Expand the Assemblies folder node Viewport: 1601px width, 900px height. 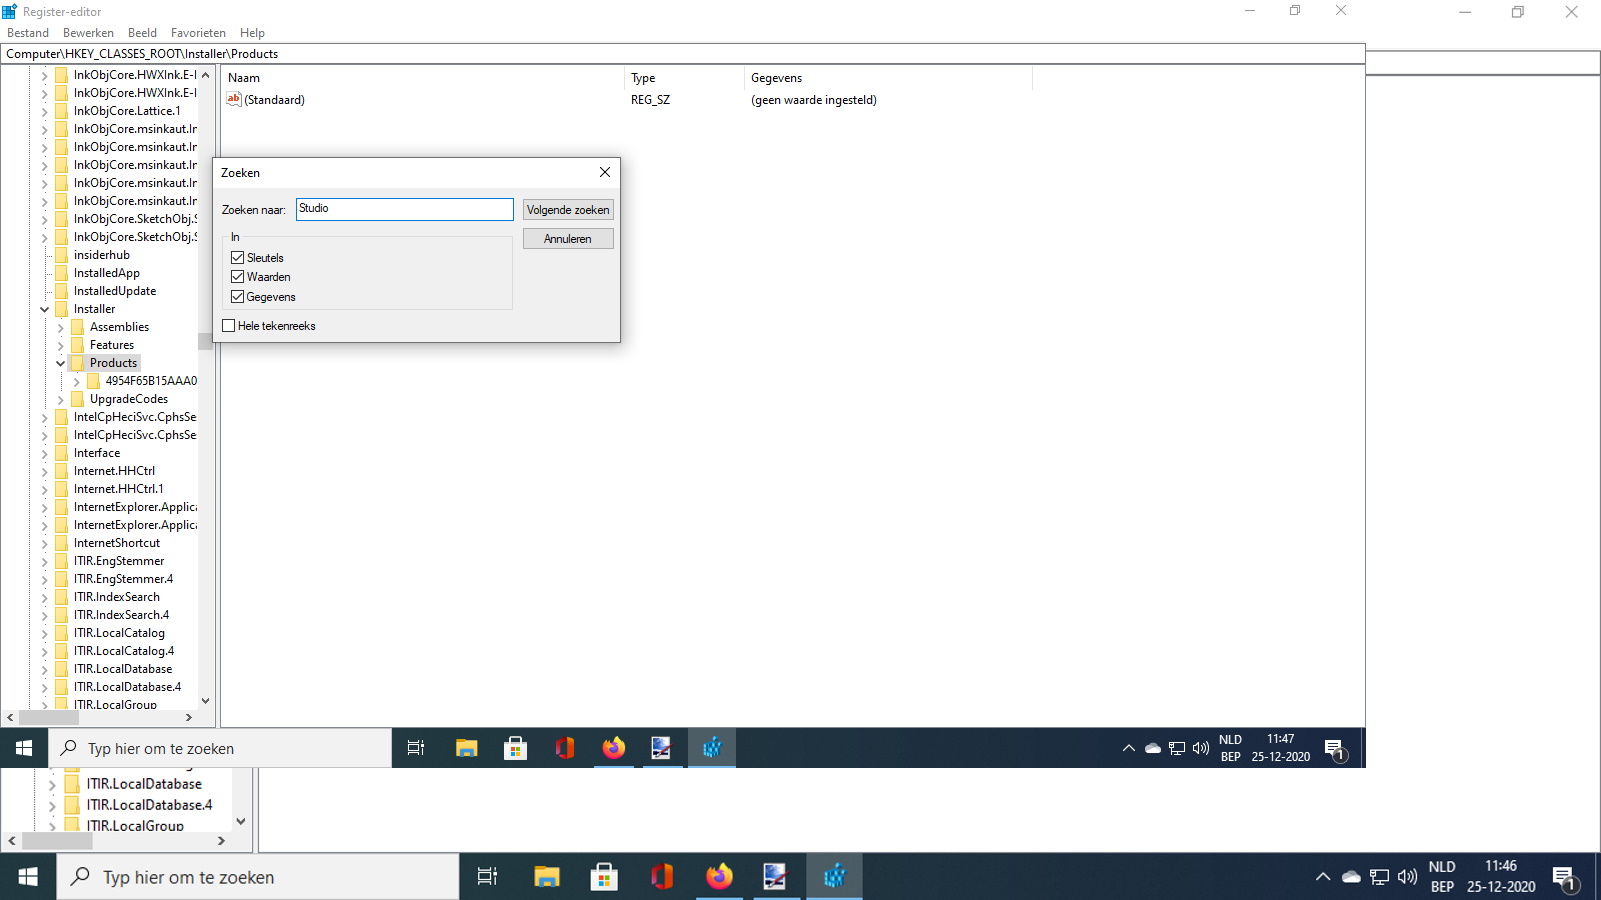pyautogui.click(x=61, y=327)
